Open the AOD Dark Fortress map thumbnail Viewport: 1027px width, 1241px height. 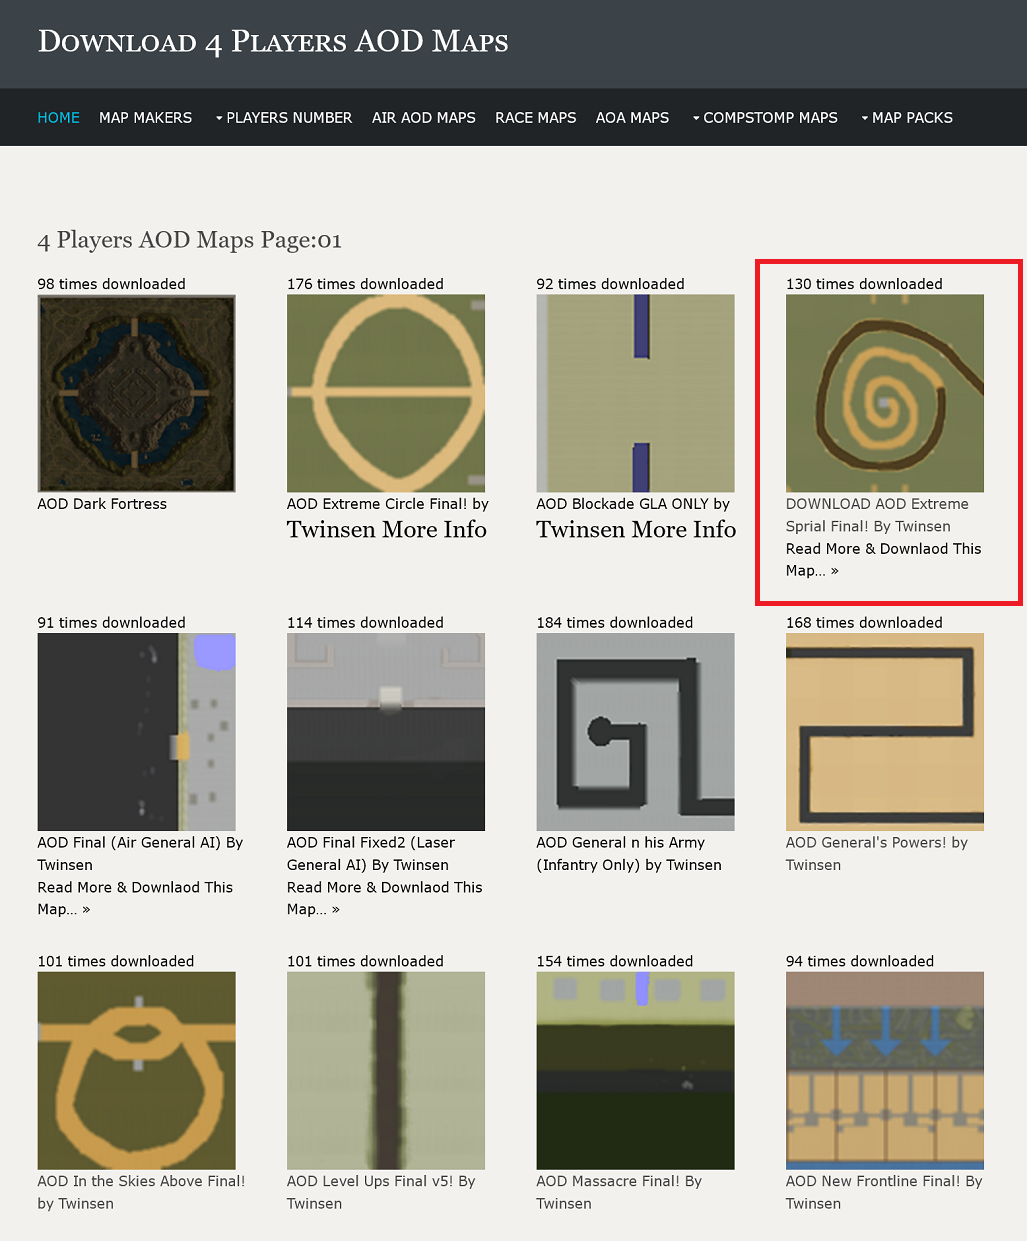[x=136, y=393]
